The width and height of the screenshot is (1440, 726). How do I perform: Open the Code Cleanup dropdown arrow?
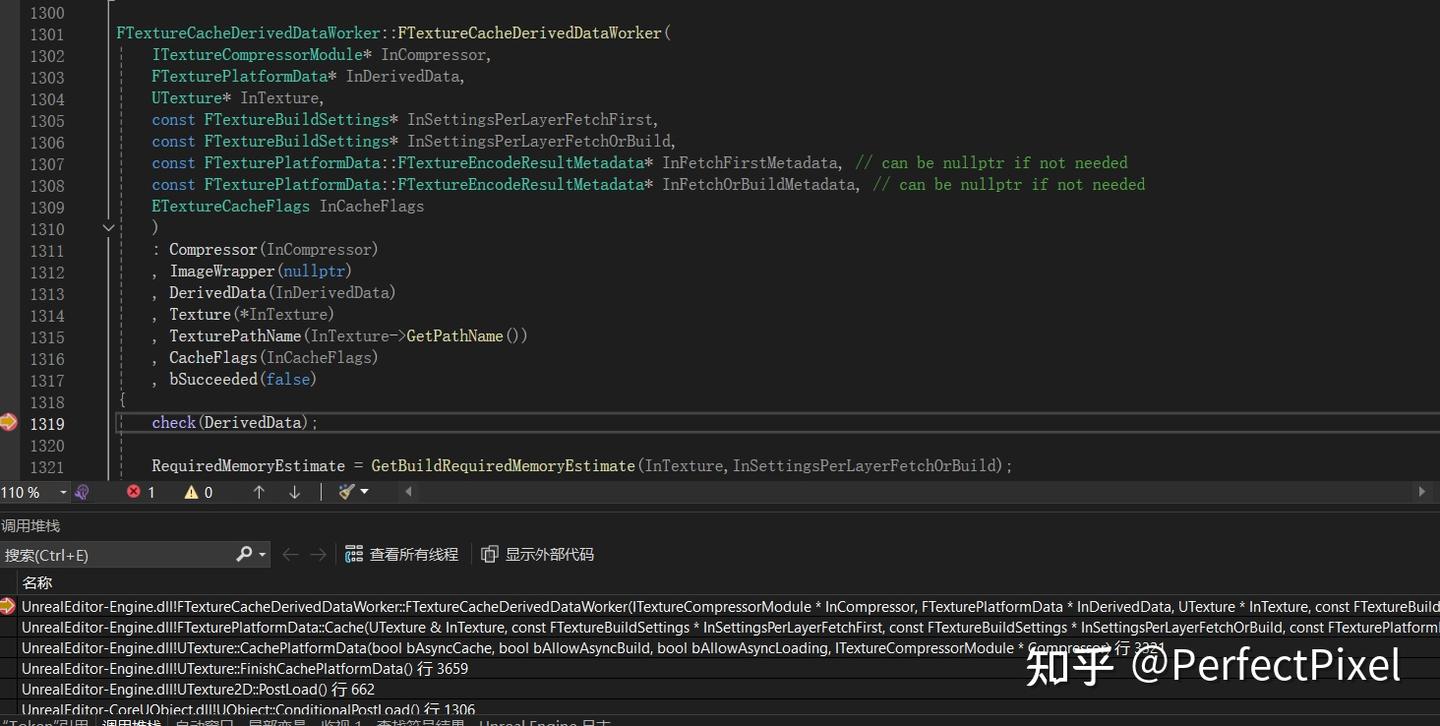(x=363, y=491)
